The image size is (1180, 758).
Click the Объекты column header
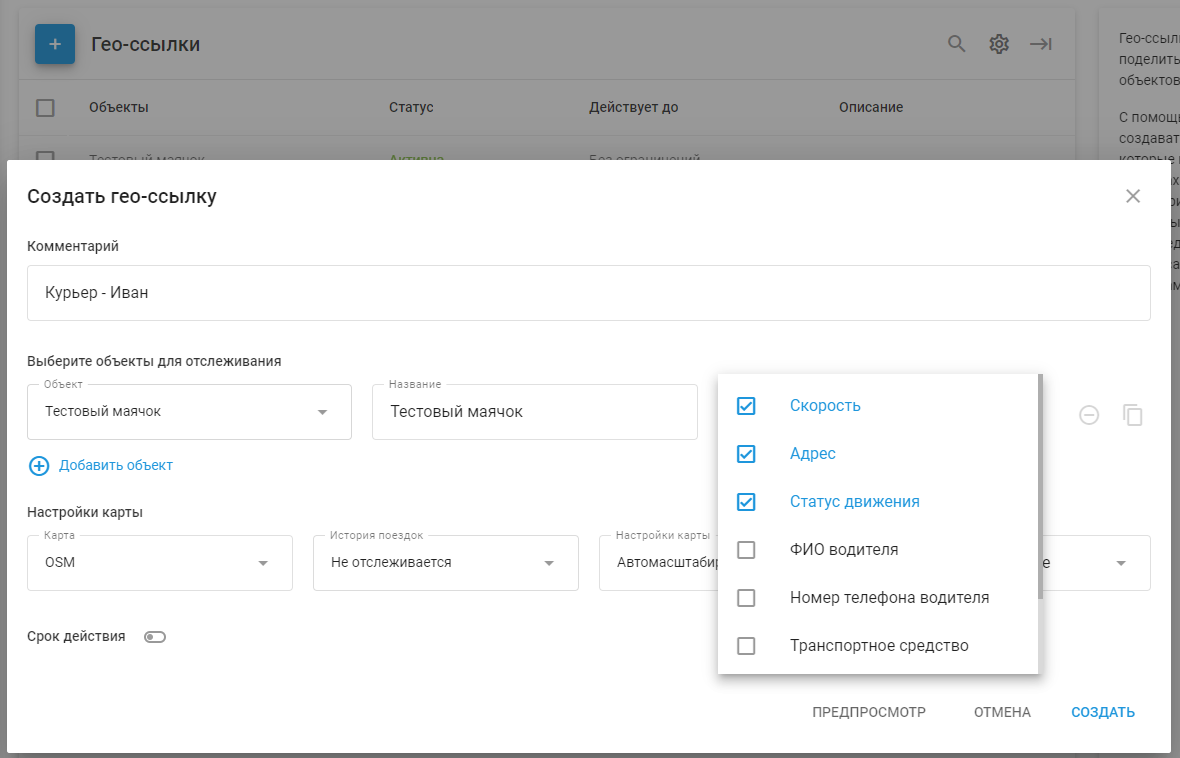click(119, 108)
